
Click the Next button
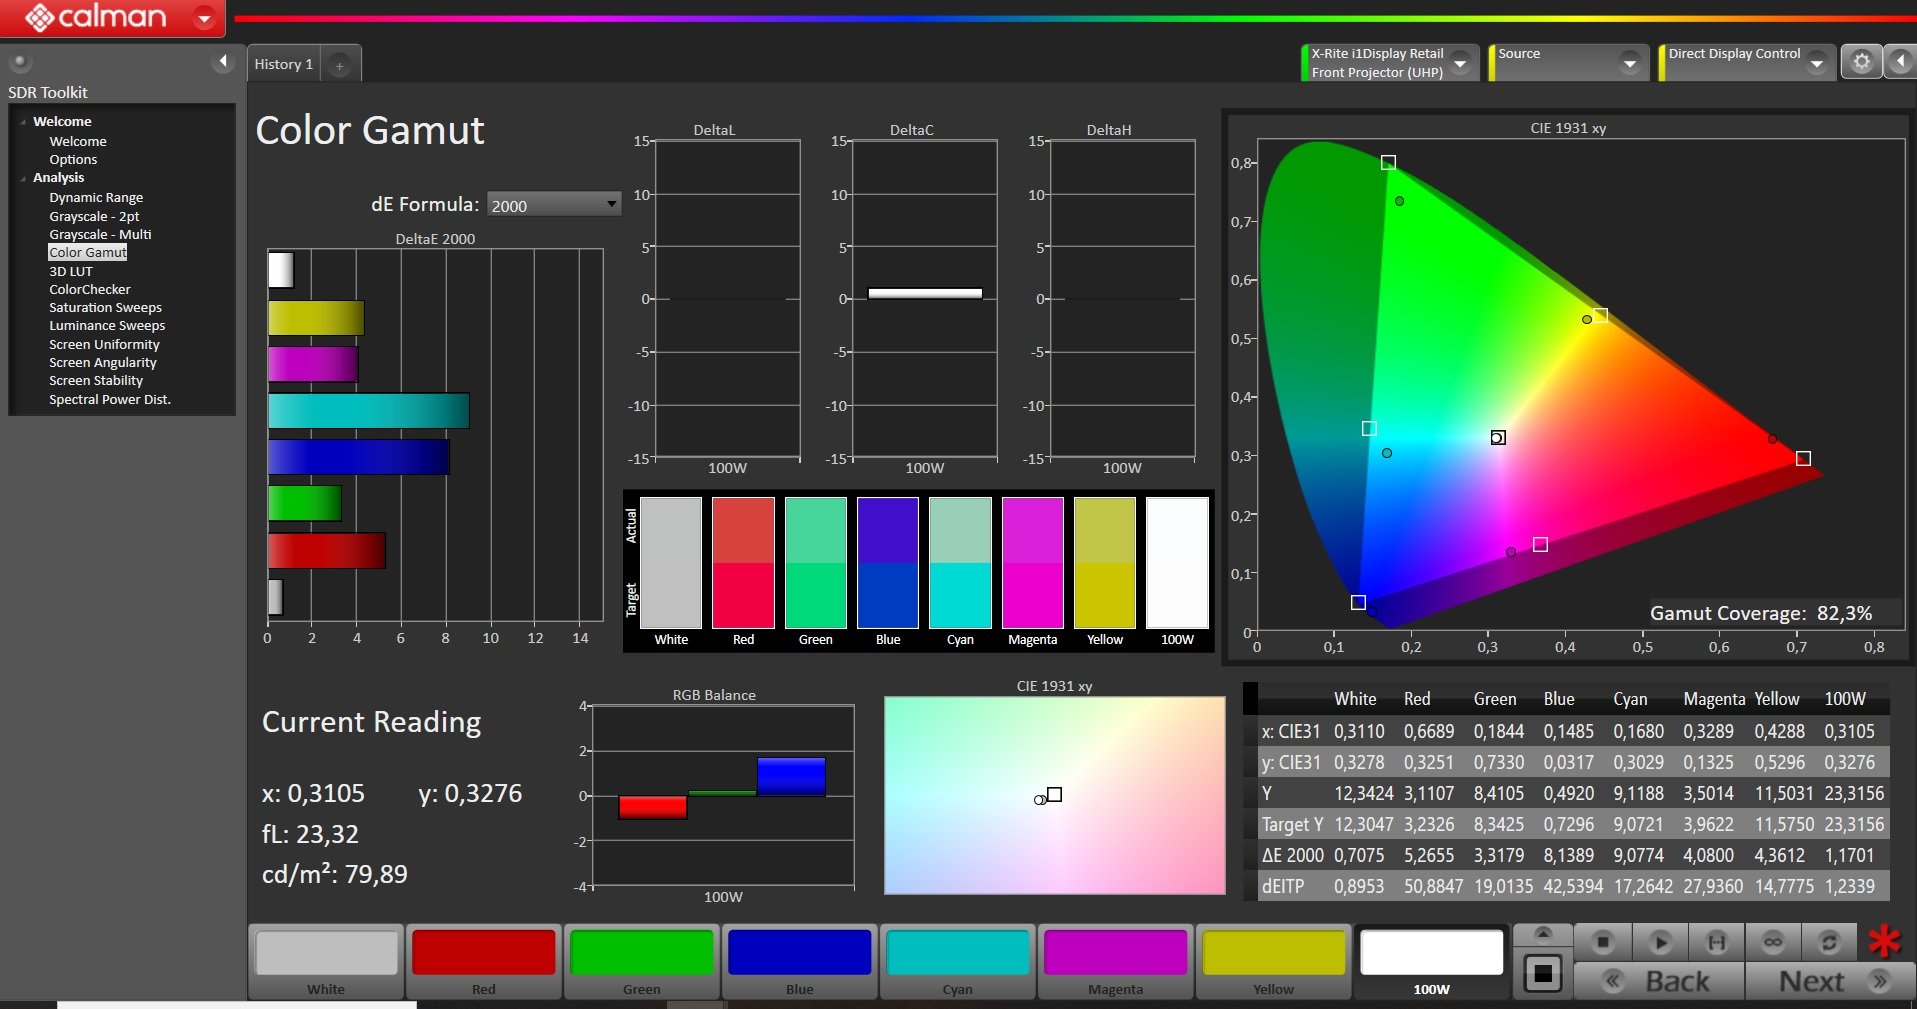(1829, 982)
